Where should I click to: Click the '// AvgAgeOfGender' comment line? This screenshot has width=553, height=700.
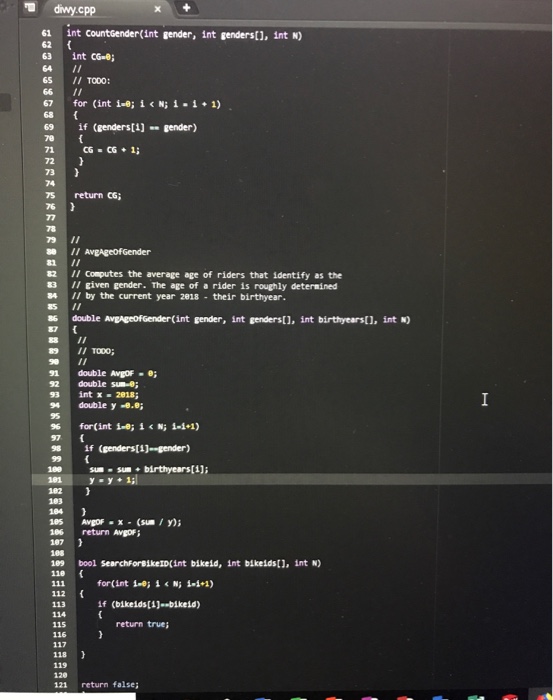[111, 252]
